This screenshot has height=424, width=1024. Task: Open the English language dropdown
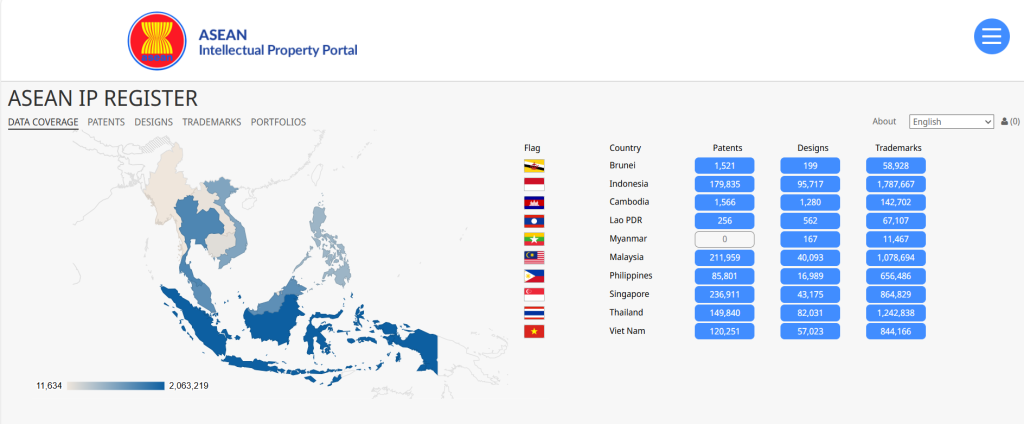pyautogui.click(x=951, y=122)
